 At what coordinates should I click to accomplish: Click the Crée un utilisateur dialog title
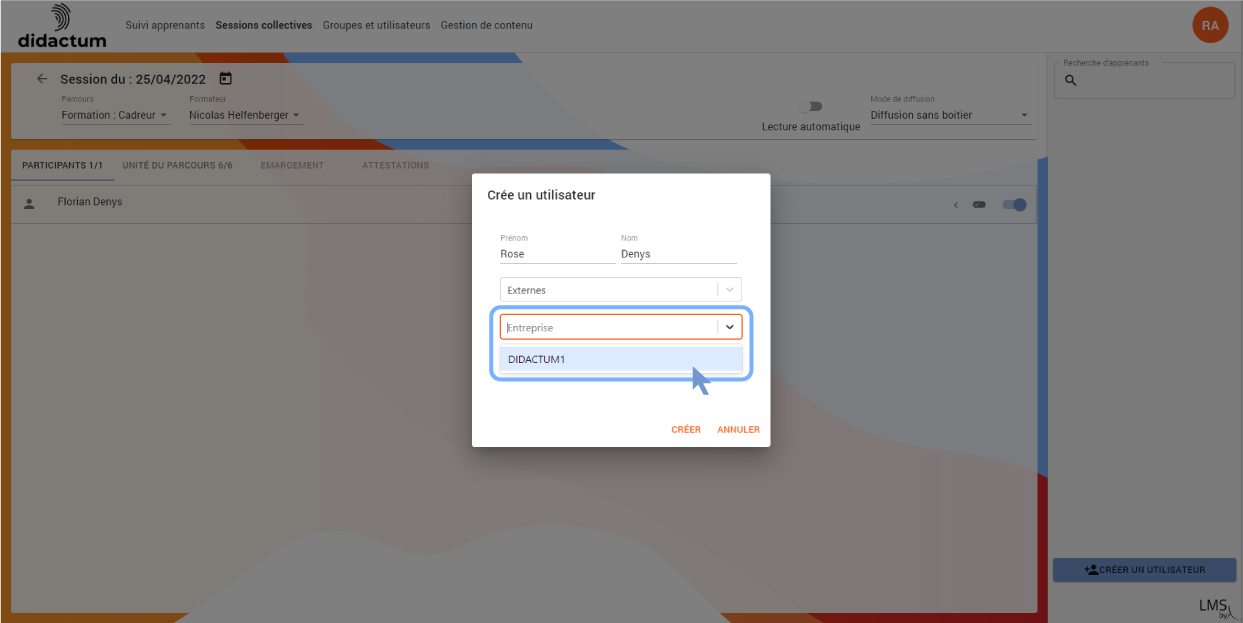point(541,195)
